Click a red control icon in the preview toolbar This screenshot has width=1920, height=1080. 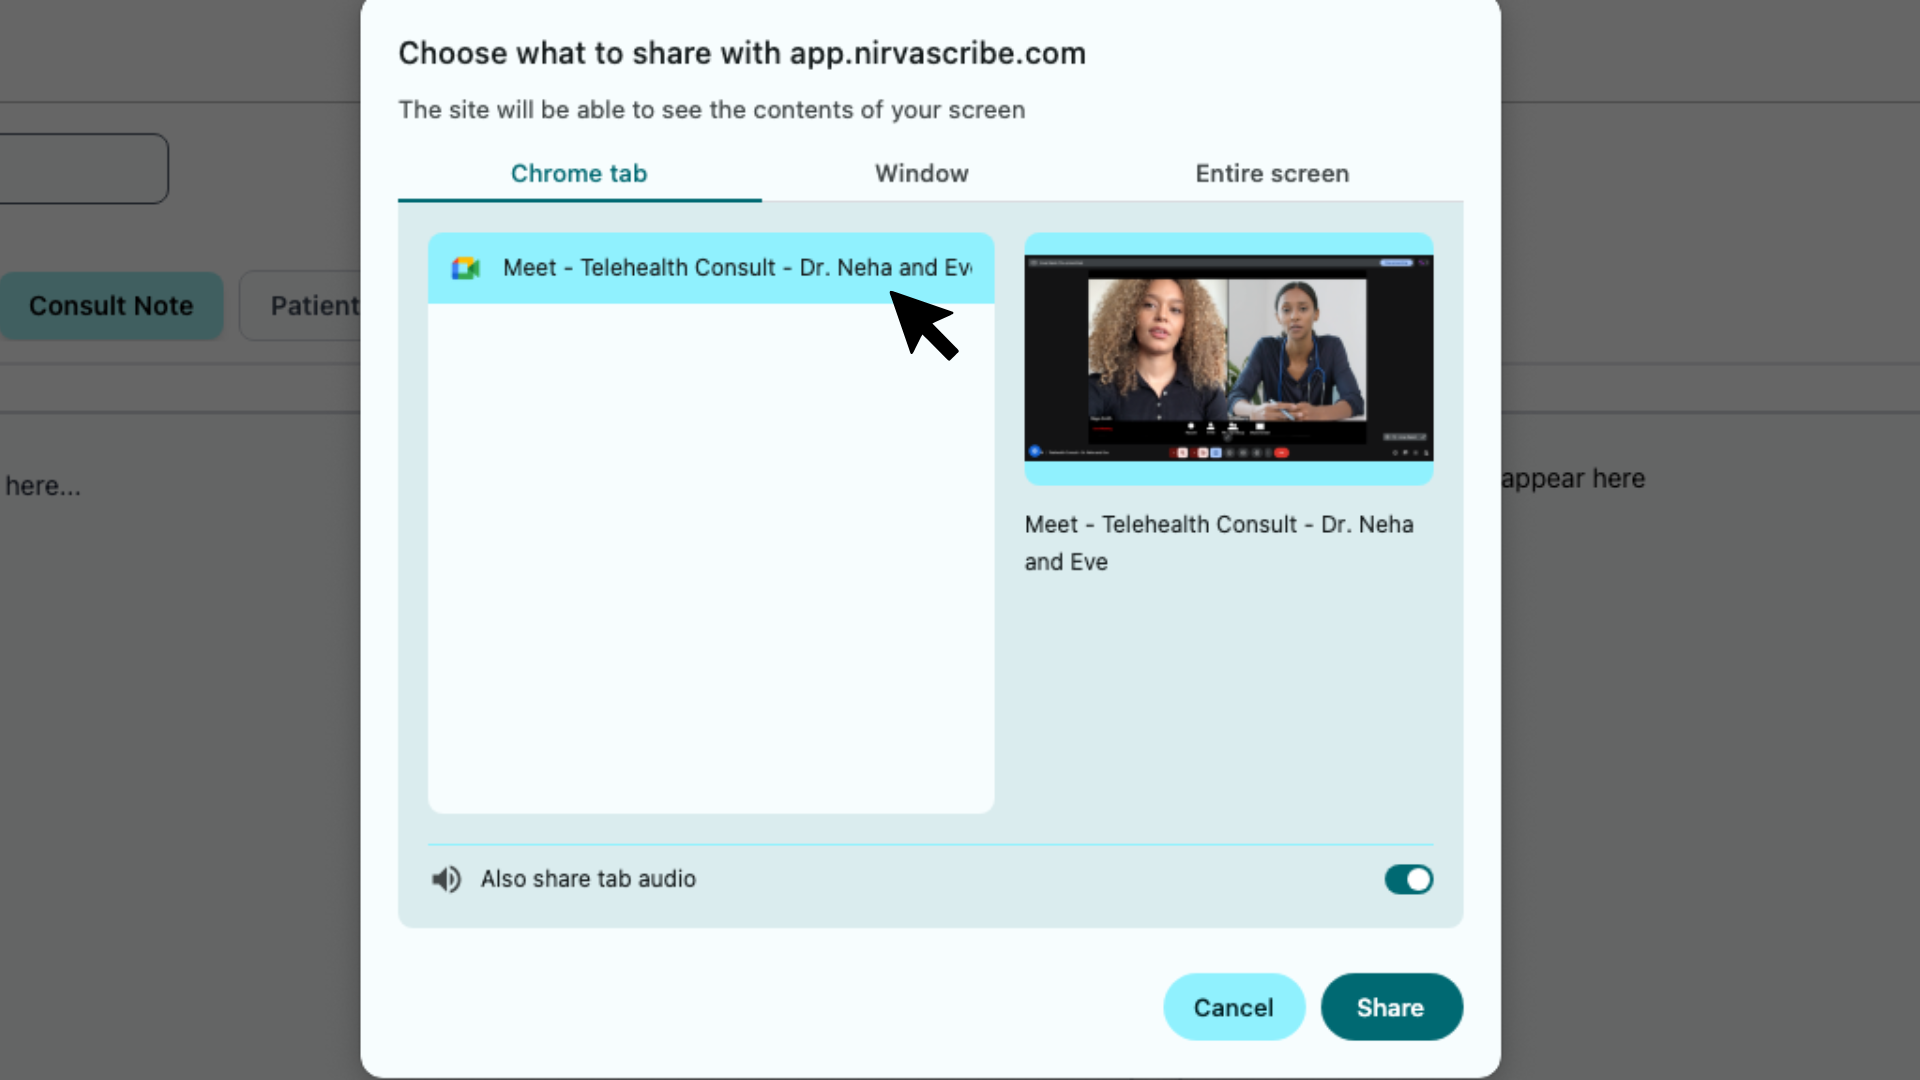coord(1182,452)
